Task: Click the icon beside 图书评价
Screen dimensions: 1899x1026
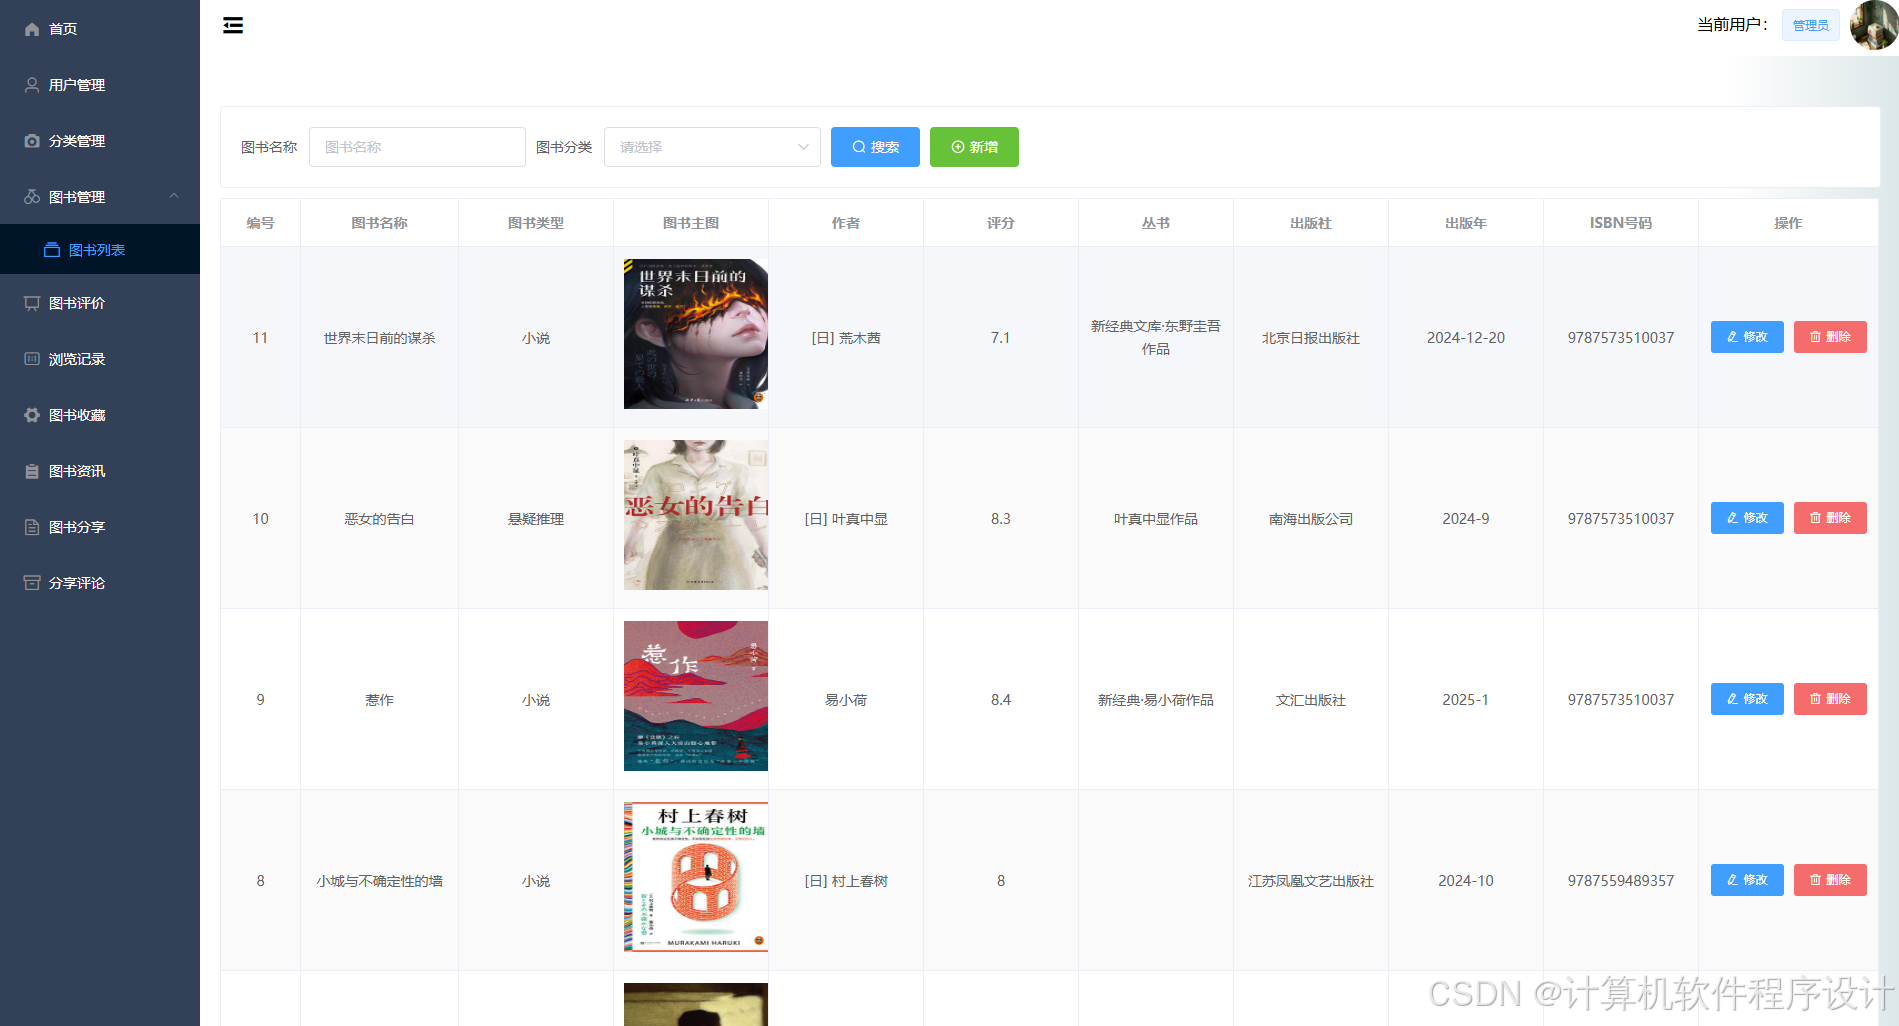Action: coord(32,303)
